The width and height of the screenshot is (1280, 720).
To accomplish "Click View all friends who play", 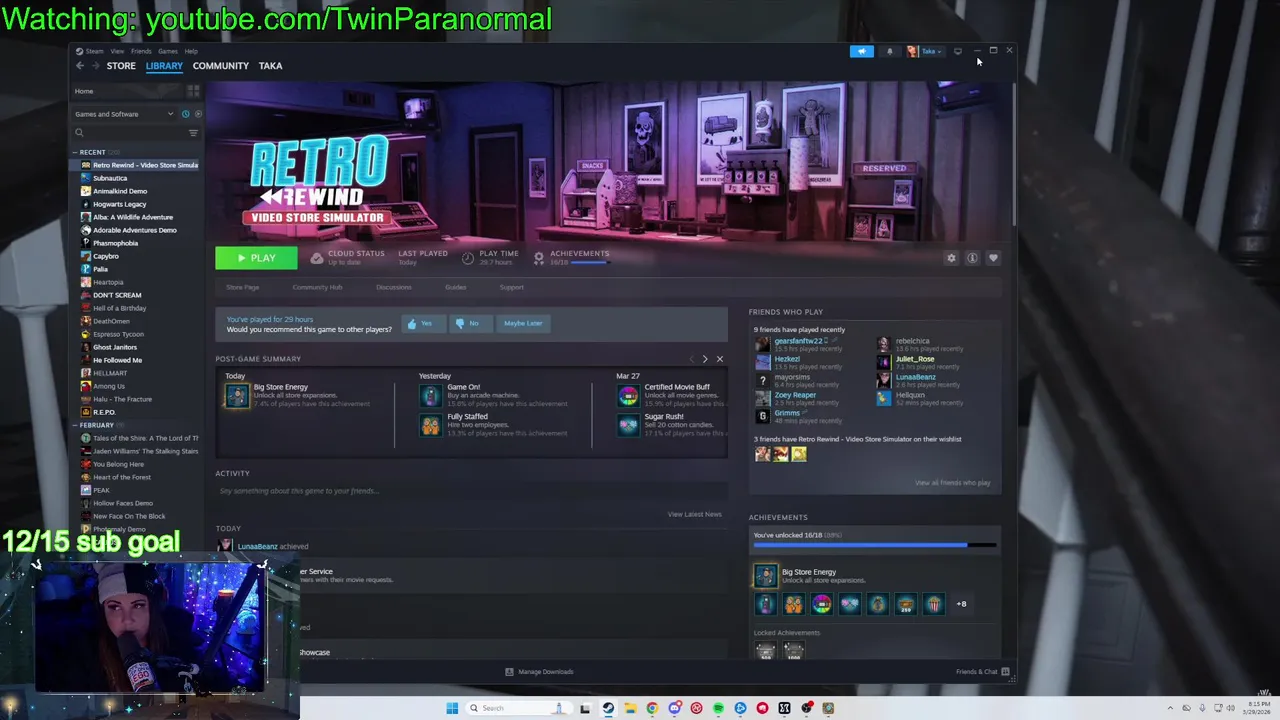I will tap(952, 483).
